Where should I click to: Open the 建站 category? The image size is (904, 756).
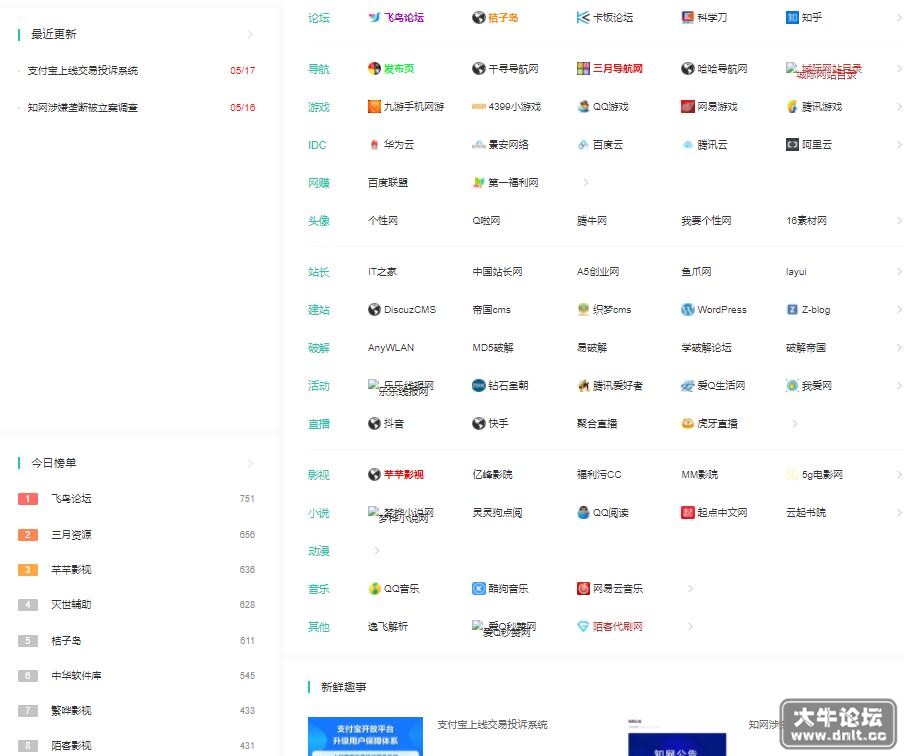click(319, 310)
